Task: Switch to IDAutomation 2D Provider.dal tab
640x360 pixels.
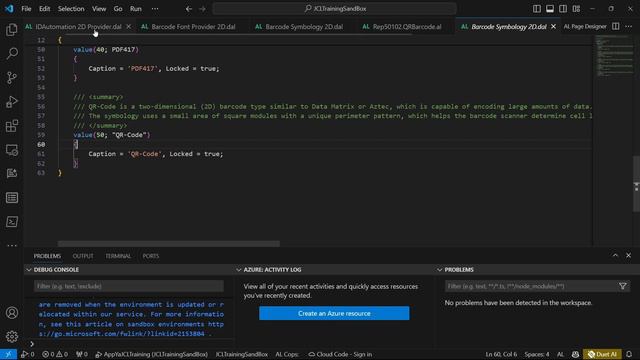Action: [x=78, y=27]
